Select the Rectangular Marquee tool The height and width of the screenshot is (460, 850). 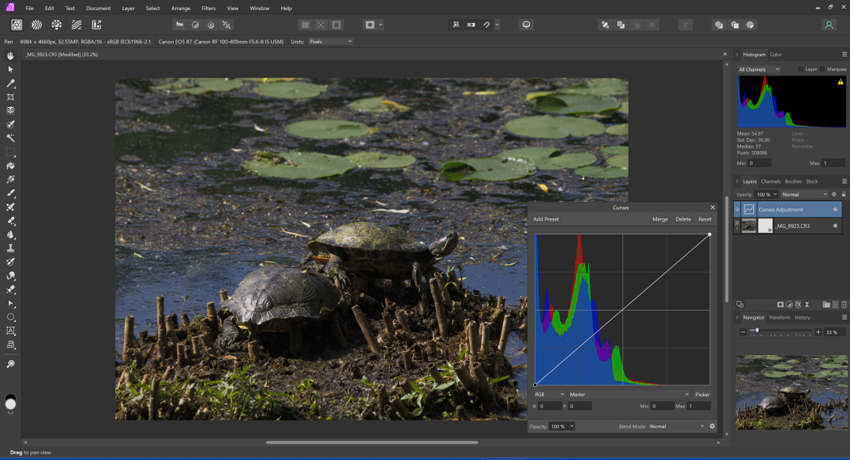(10, 152)
